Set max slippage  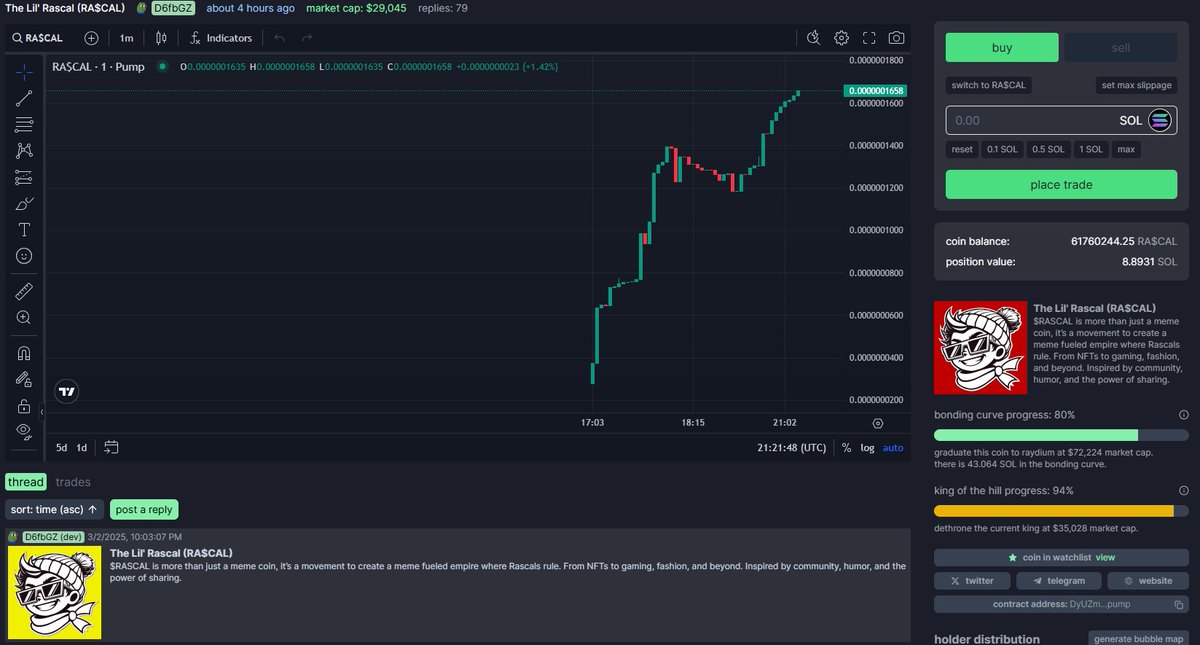1136,85
